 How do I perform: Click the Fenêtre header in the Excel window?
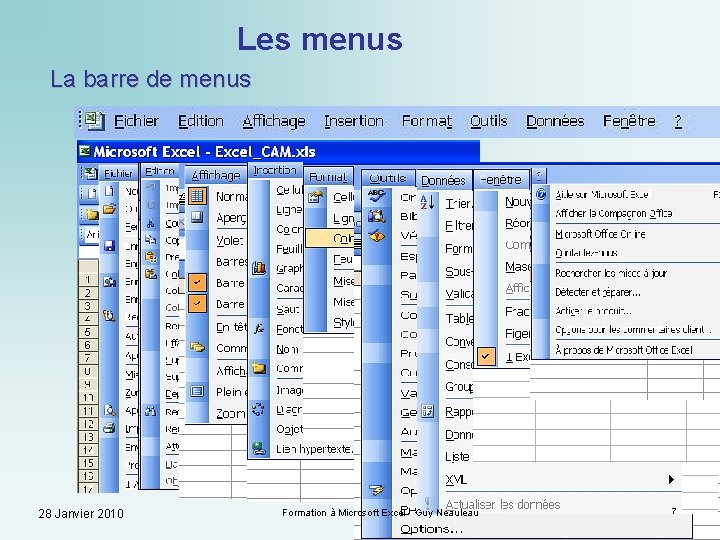(501, 180)
